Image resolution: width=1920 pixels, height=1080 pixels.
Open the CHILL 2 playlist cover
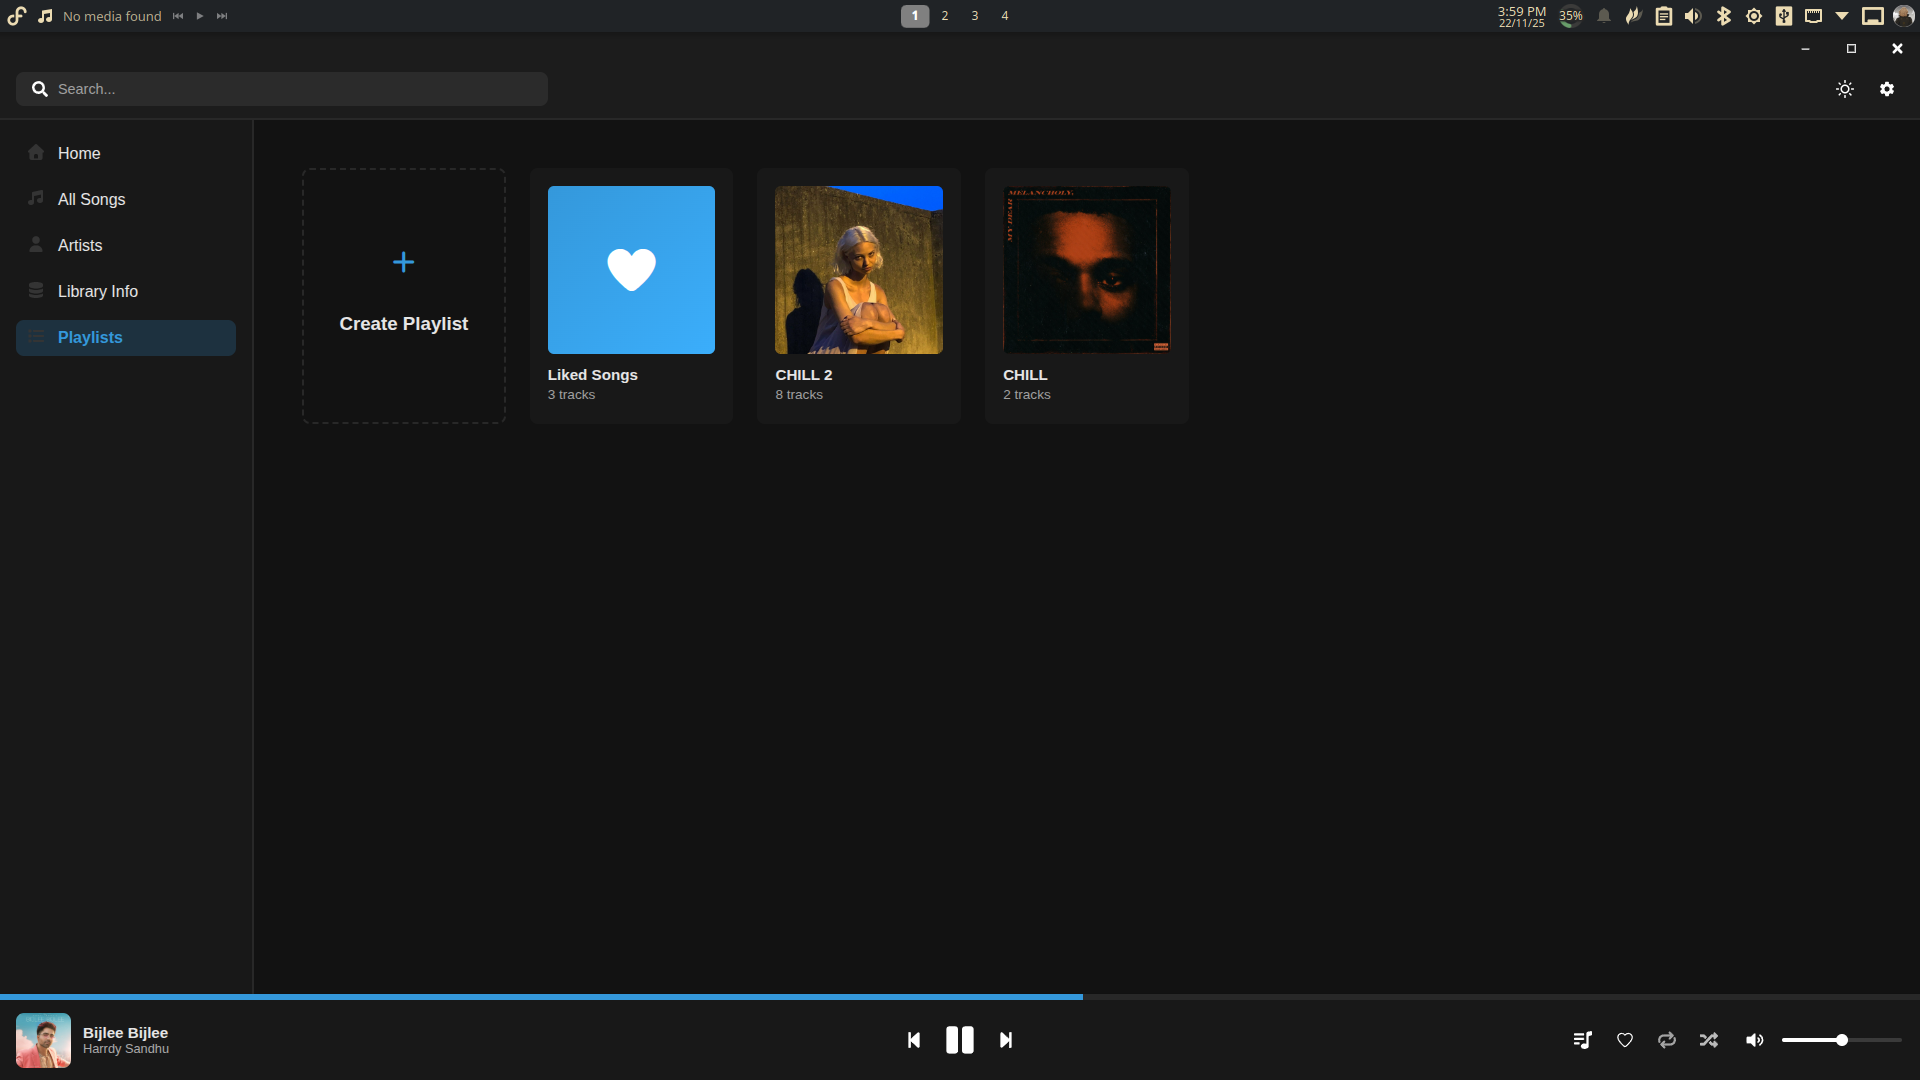tap(857, 269)
